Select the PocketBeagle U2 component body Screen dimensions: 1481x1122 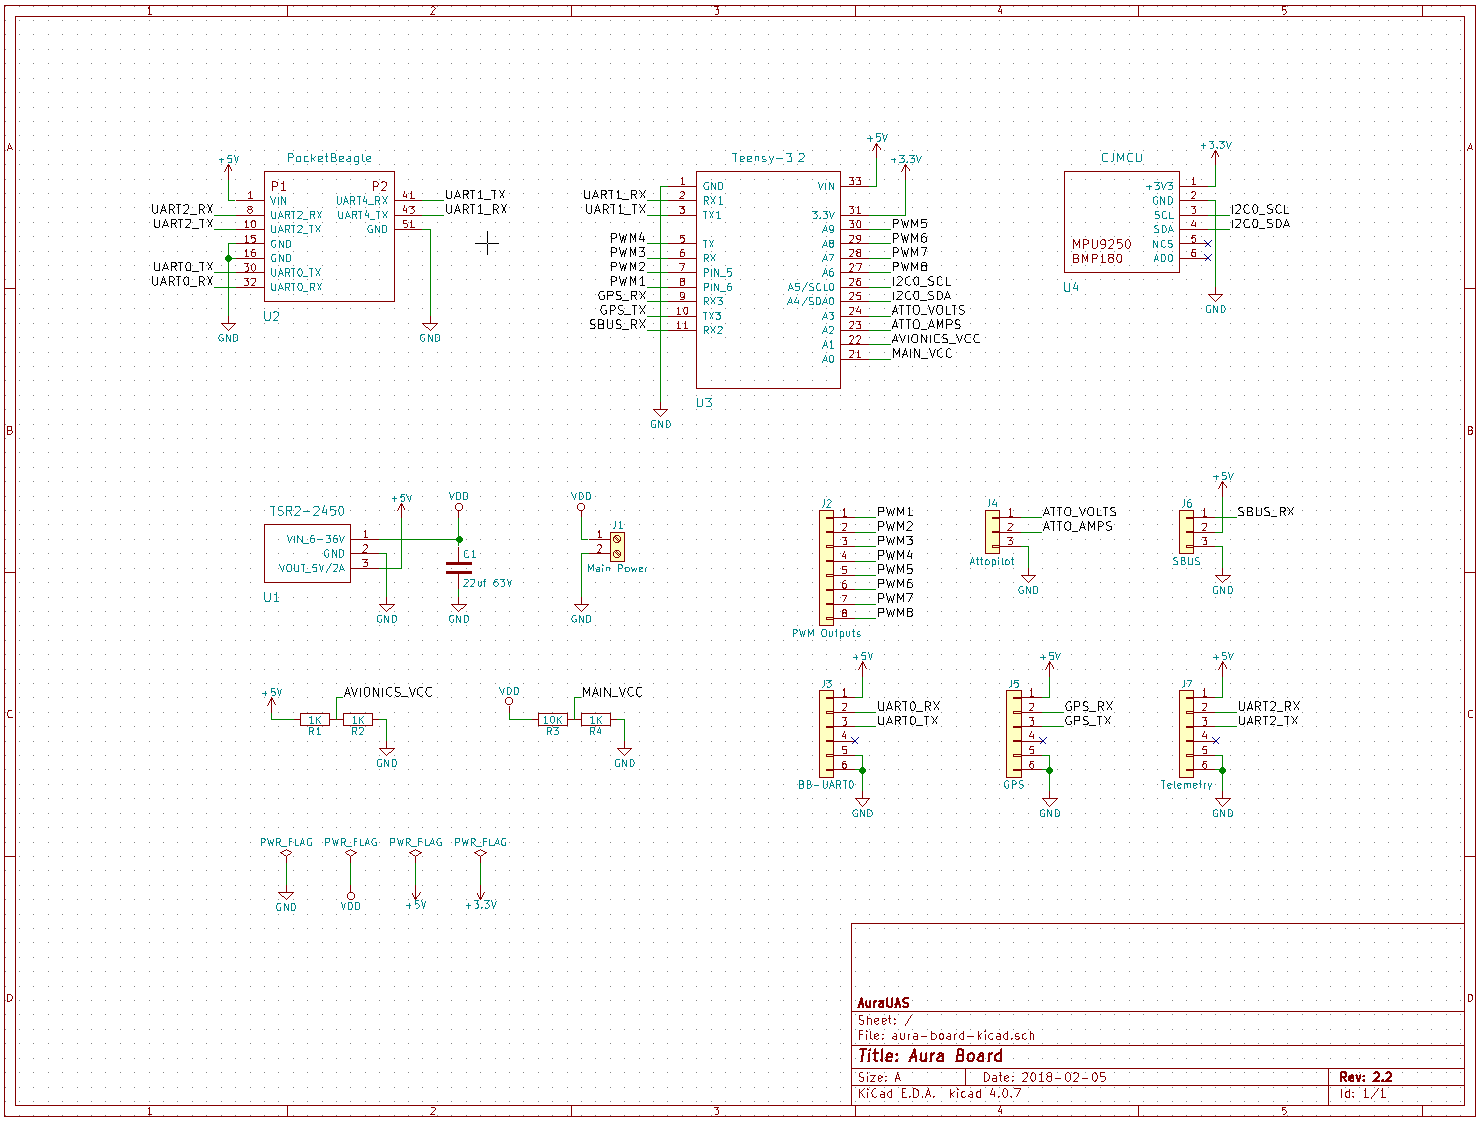329,236
